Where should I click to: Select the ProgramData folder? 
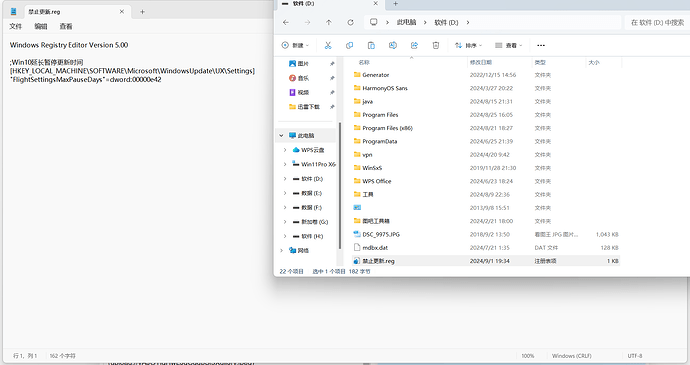click(x=486, y=141)
